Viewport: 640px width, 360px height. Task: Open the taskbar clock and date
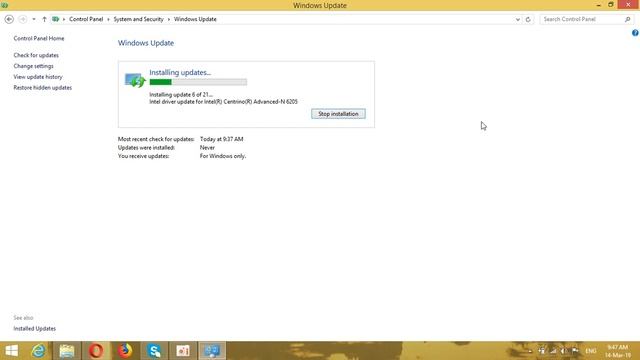pos(618,351)
